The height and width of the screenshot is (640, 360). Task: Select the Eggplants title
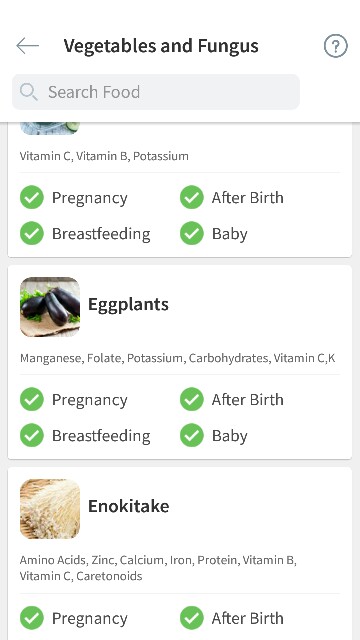tap(128, 304)
